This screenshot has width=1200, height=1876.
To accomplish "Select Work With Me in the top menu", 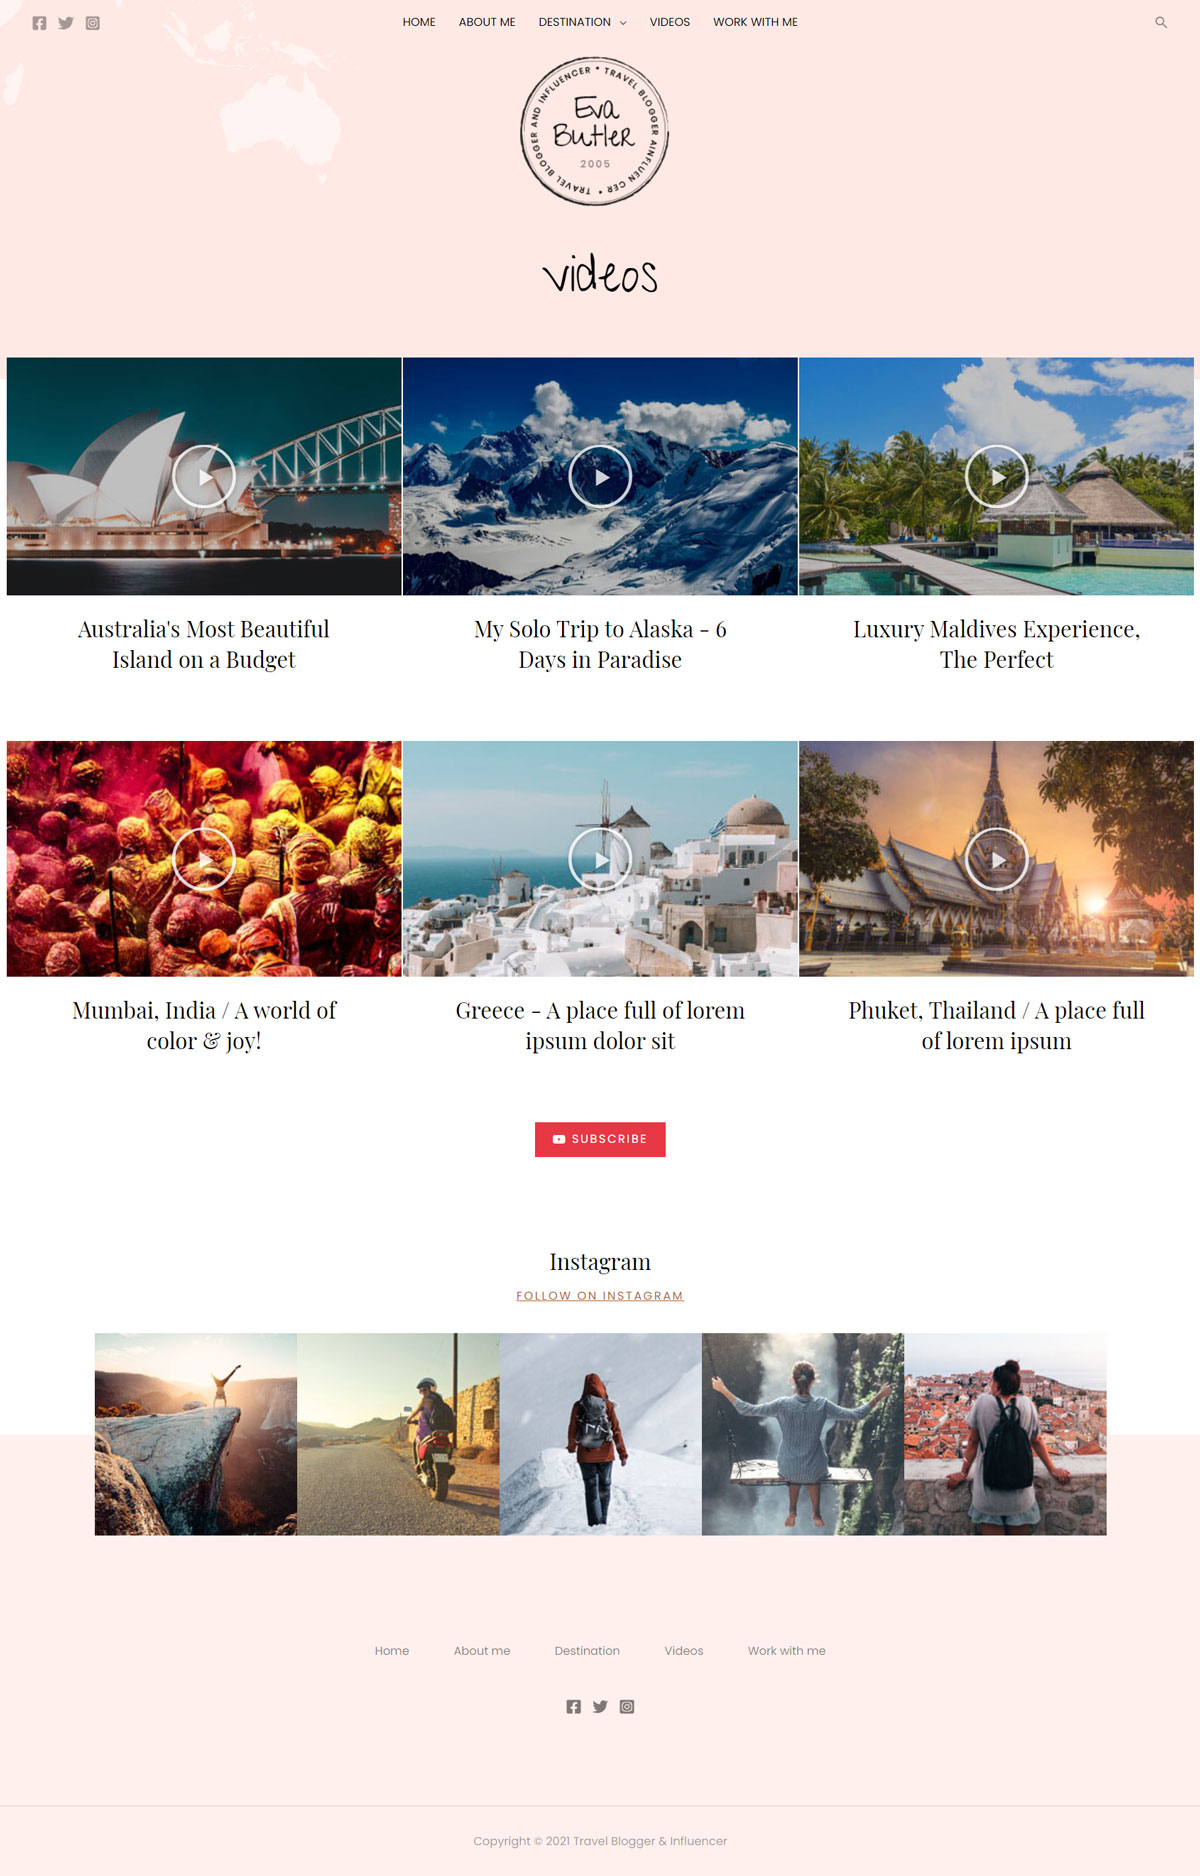I will coord(755,22).
